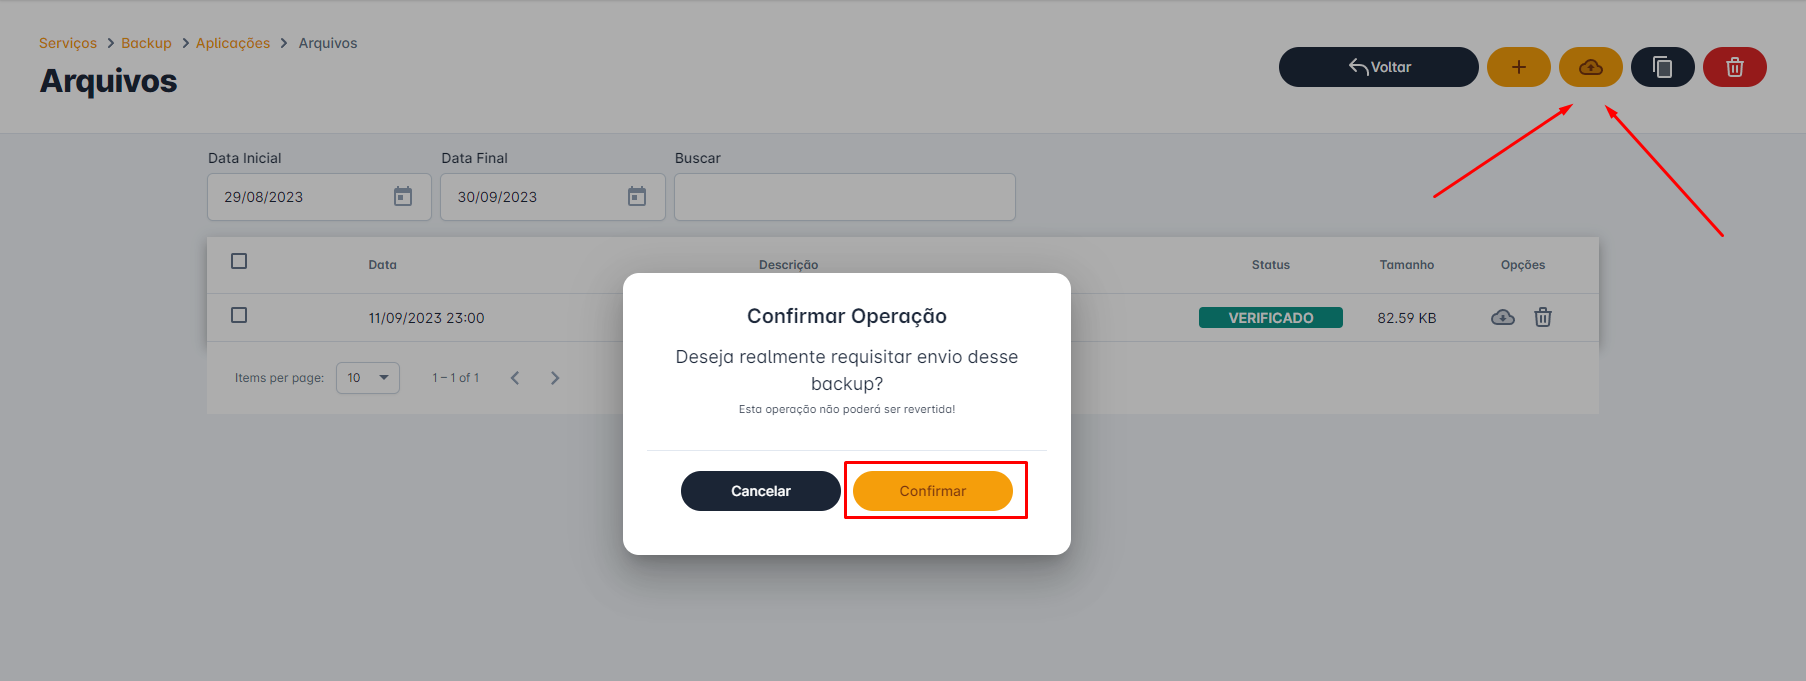Go to next page of results

point(555,378)
